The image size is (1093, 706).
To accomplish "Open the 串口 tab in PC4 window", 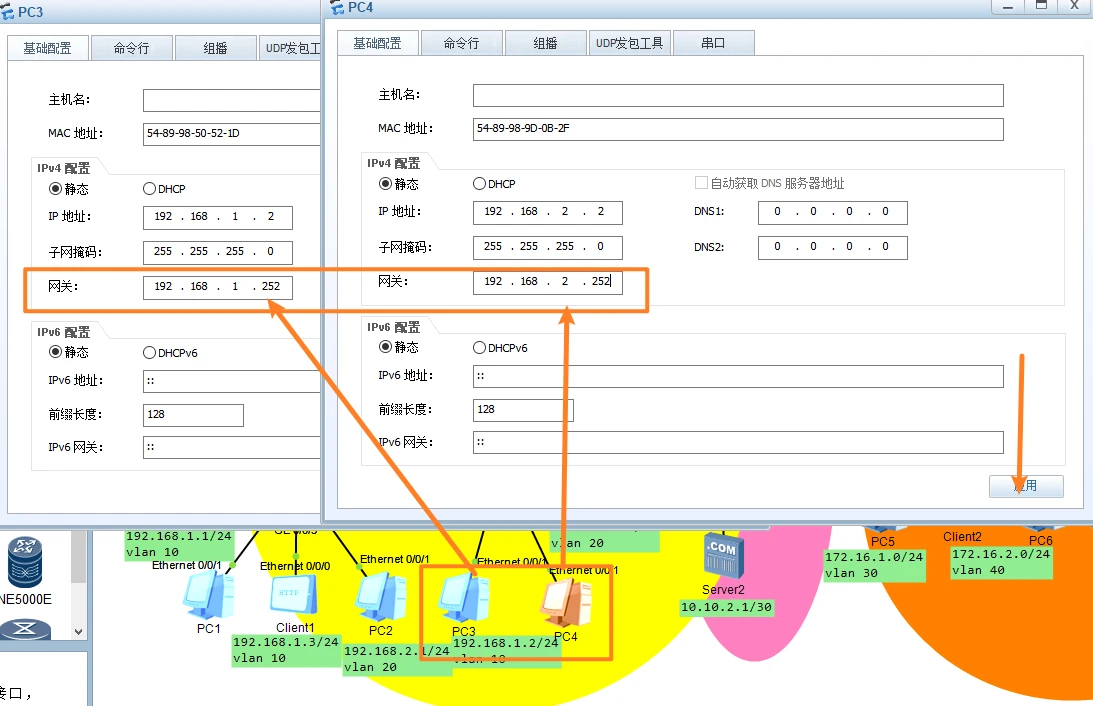I will point(713,43).
